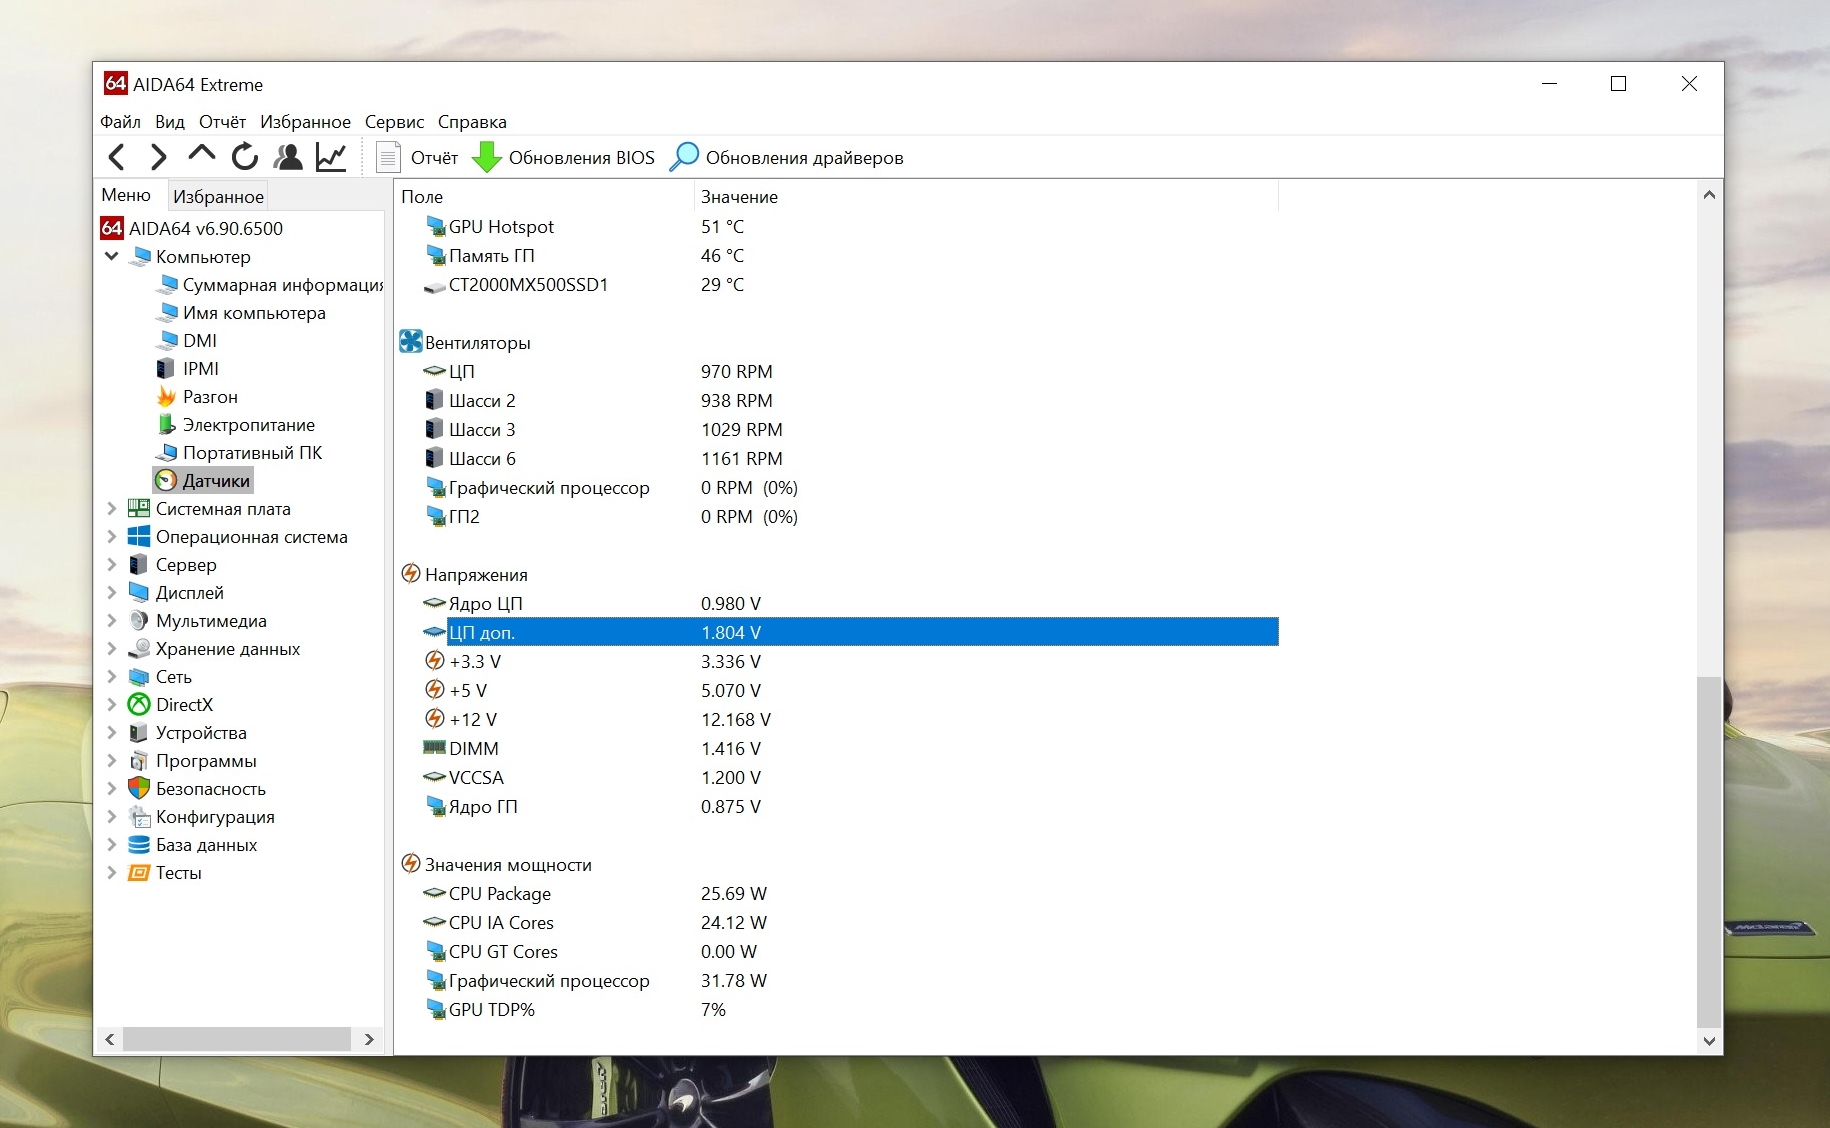Expand the Сервер tree node
Screen dimensions: 1830x1128
pyautogui.click(x=112, y=565)
